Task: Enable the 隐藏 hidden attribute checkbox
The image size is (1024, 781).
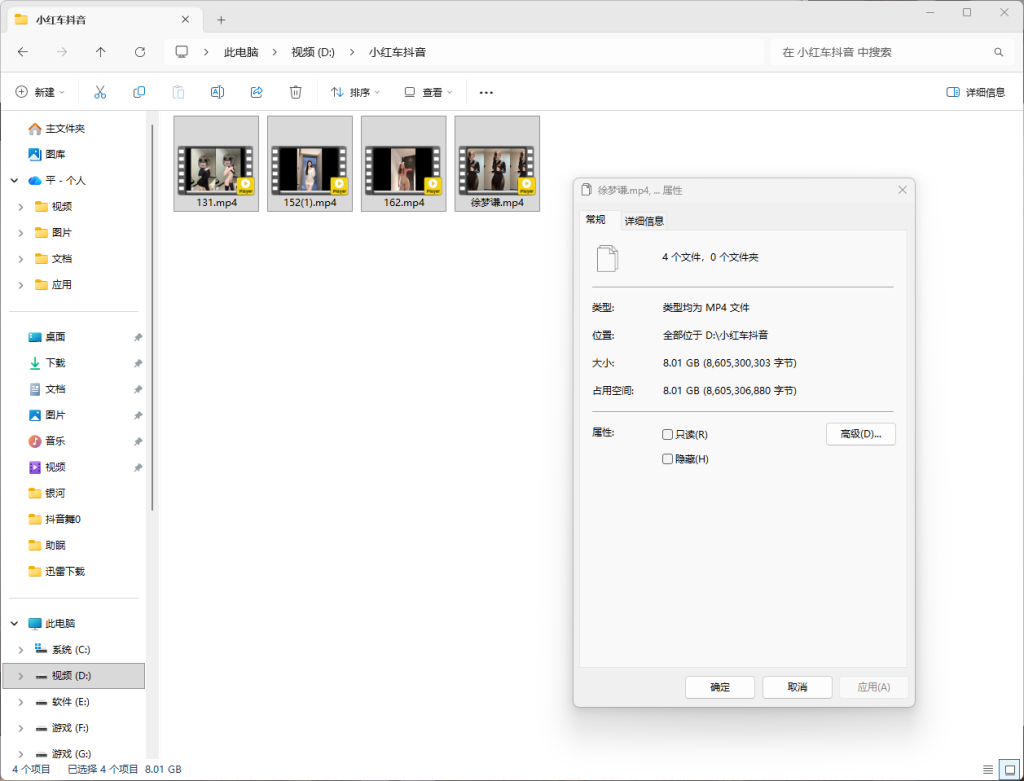Action: pos(667,458)
